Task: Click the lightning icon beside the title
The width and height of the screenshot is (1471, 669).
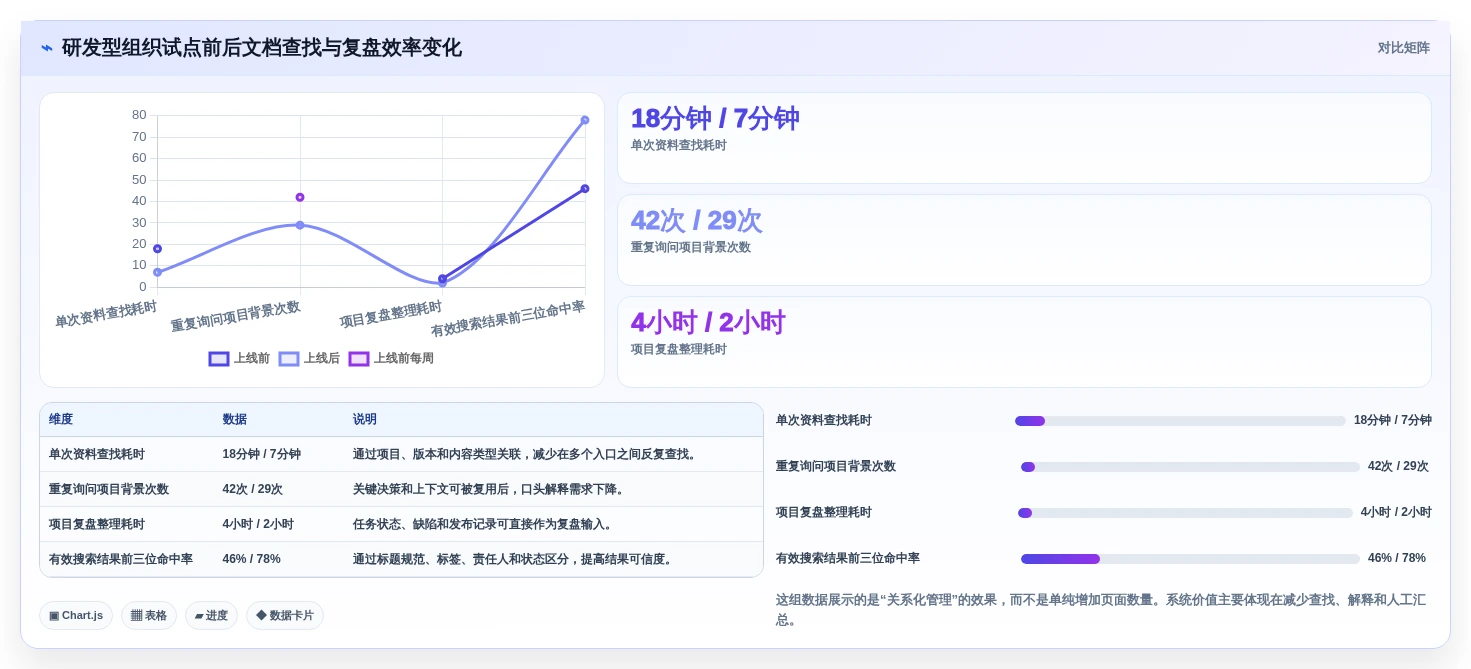Action: [47, 48]
